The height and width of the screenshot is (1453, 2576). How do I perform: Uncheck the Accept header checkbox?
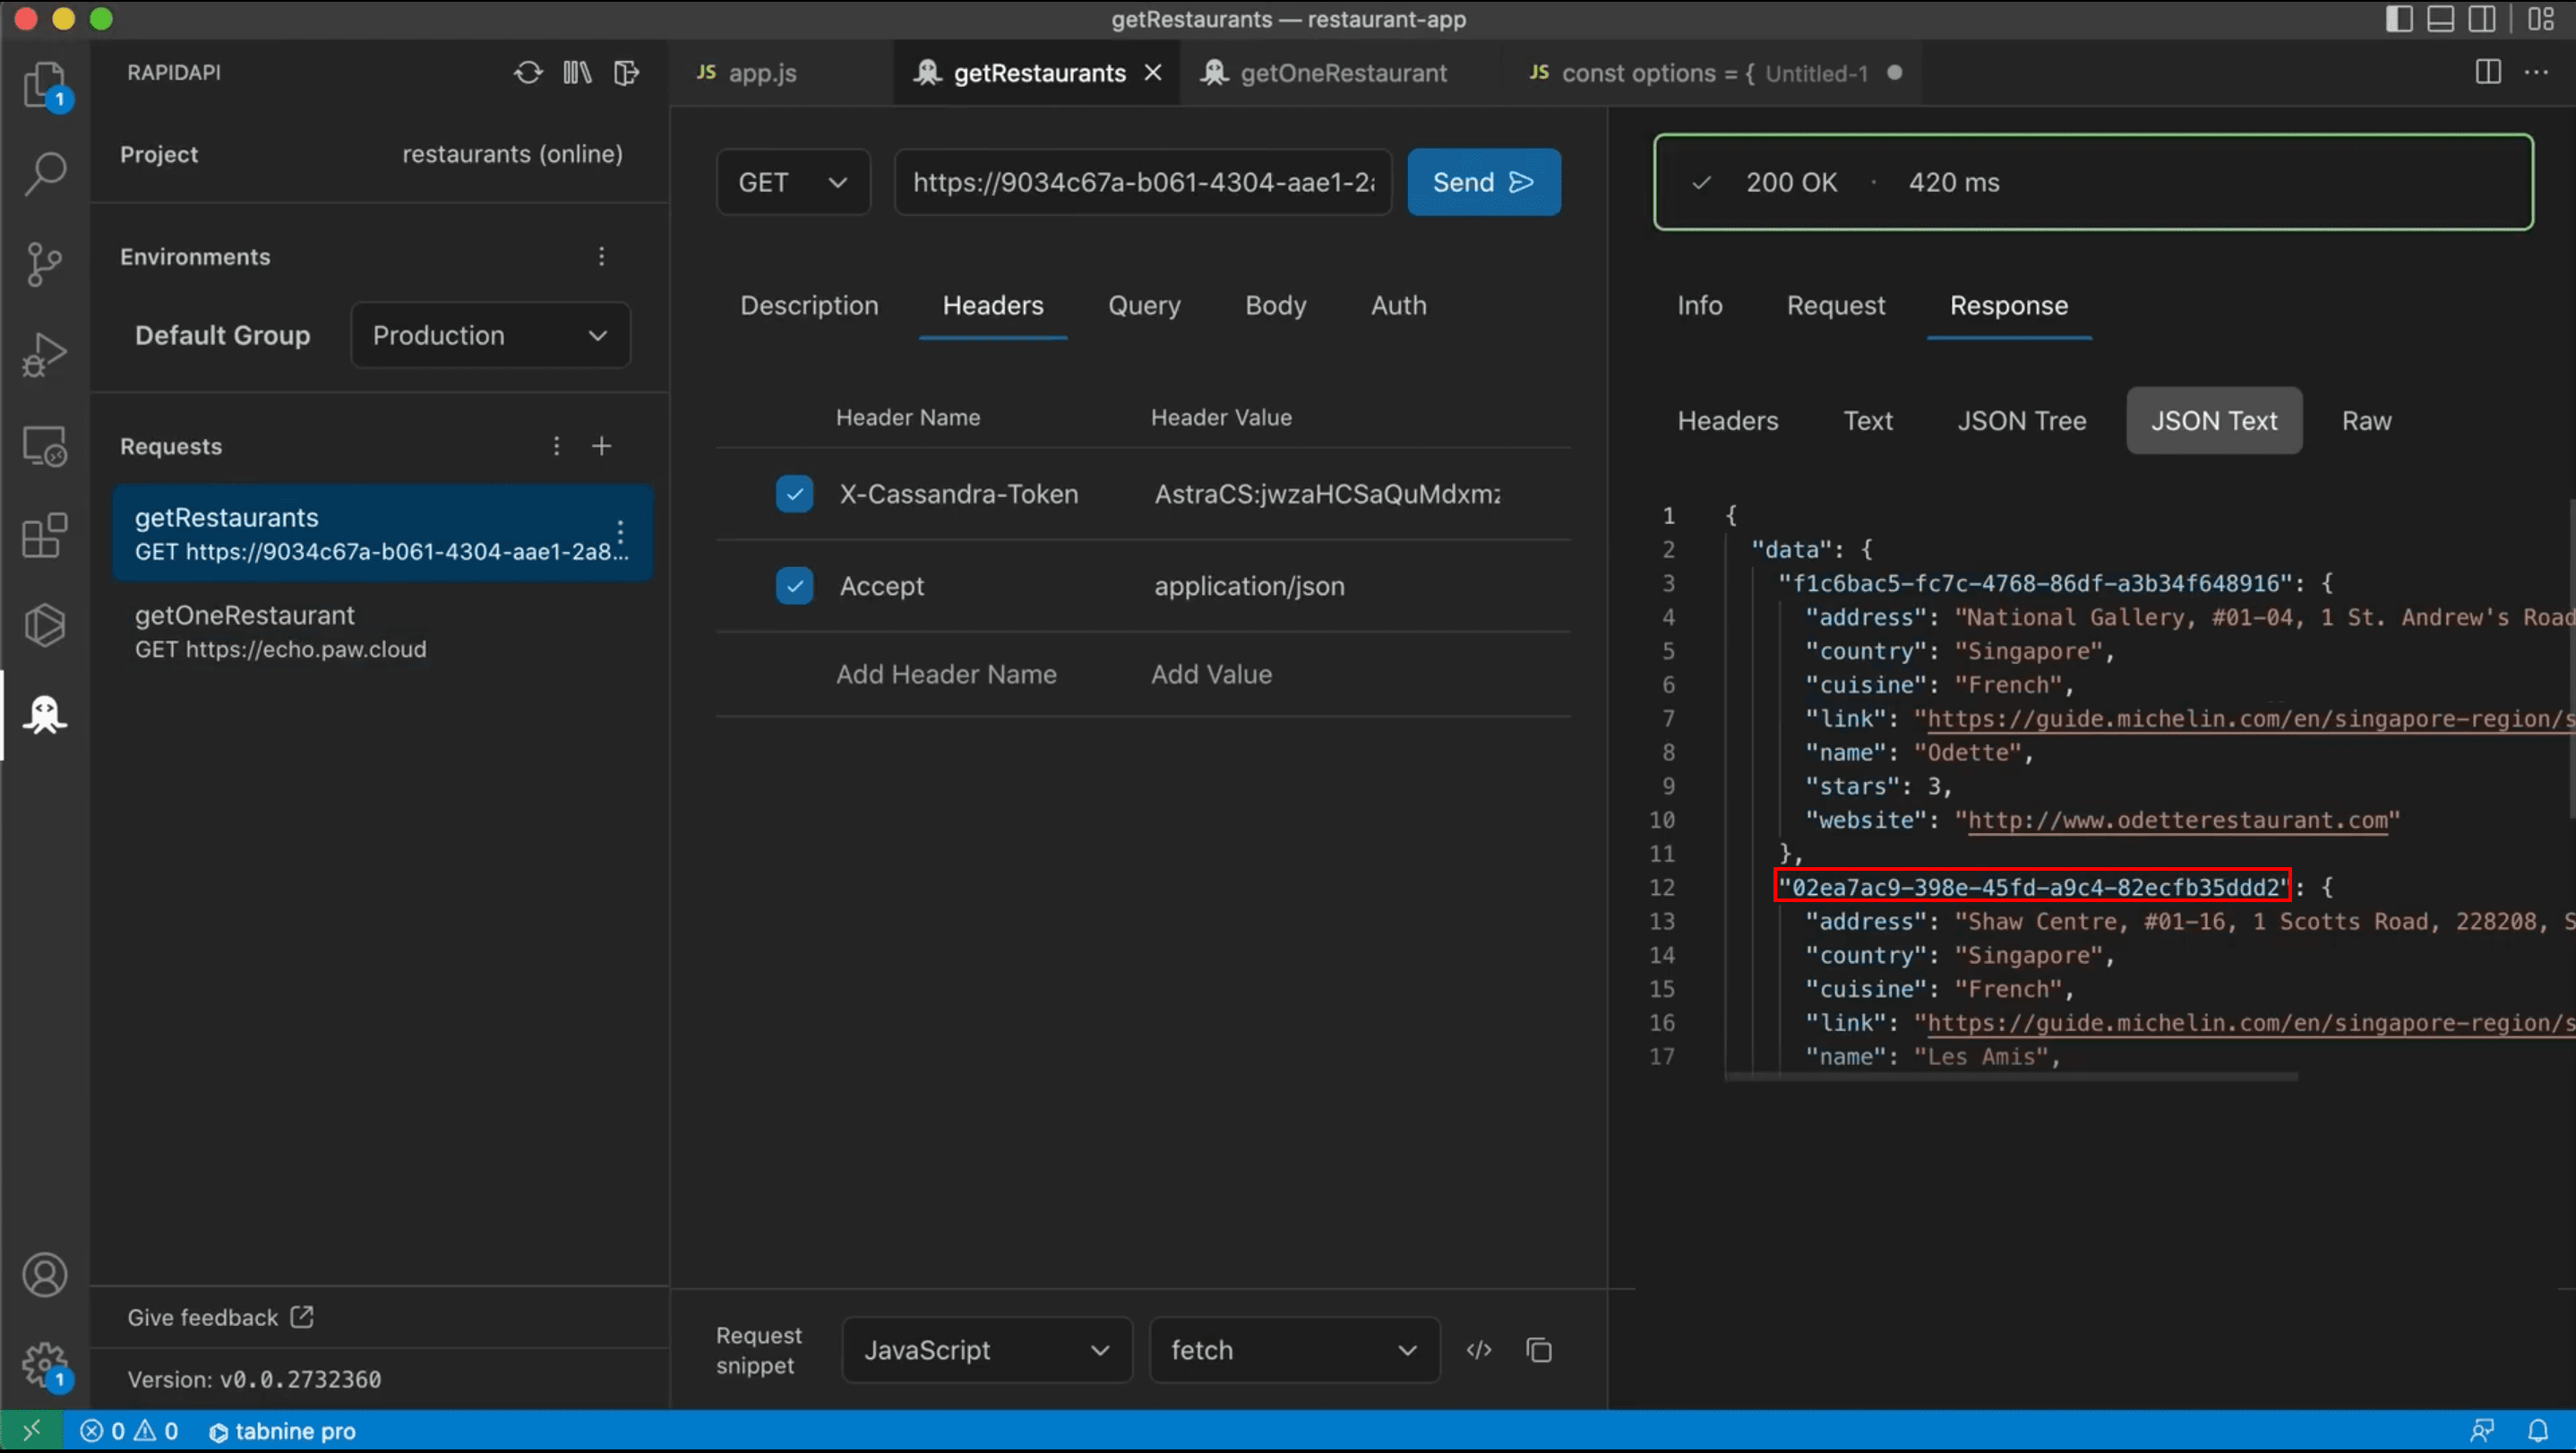click(x=794, y=586)
